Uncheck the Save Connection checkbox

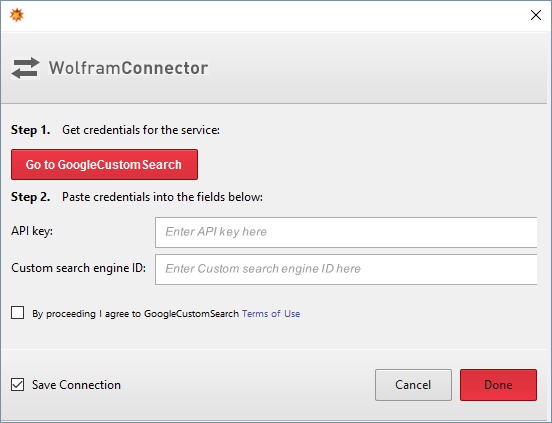(18, 385)
